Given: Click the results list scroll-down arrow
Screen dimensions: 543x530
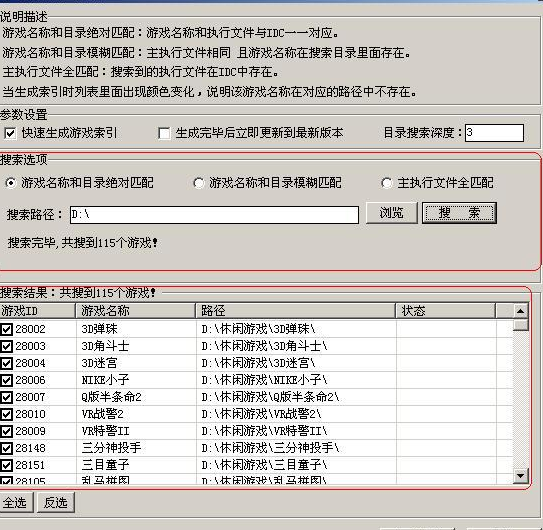Looking at the screenshot, I should click(520, 475).
